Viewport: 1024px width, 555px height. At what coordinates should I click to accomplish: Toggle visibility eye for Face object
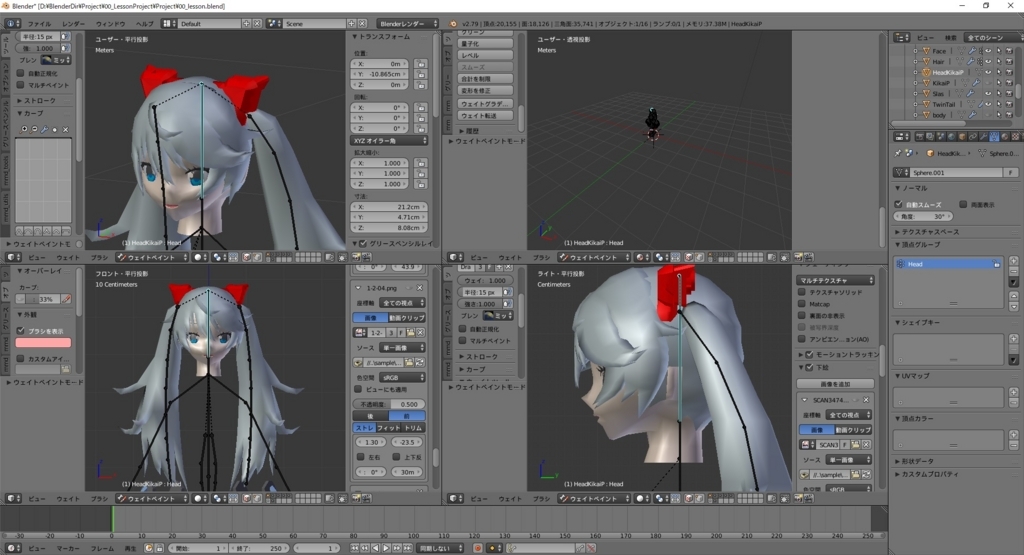click(x=988, y=51)
